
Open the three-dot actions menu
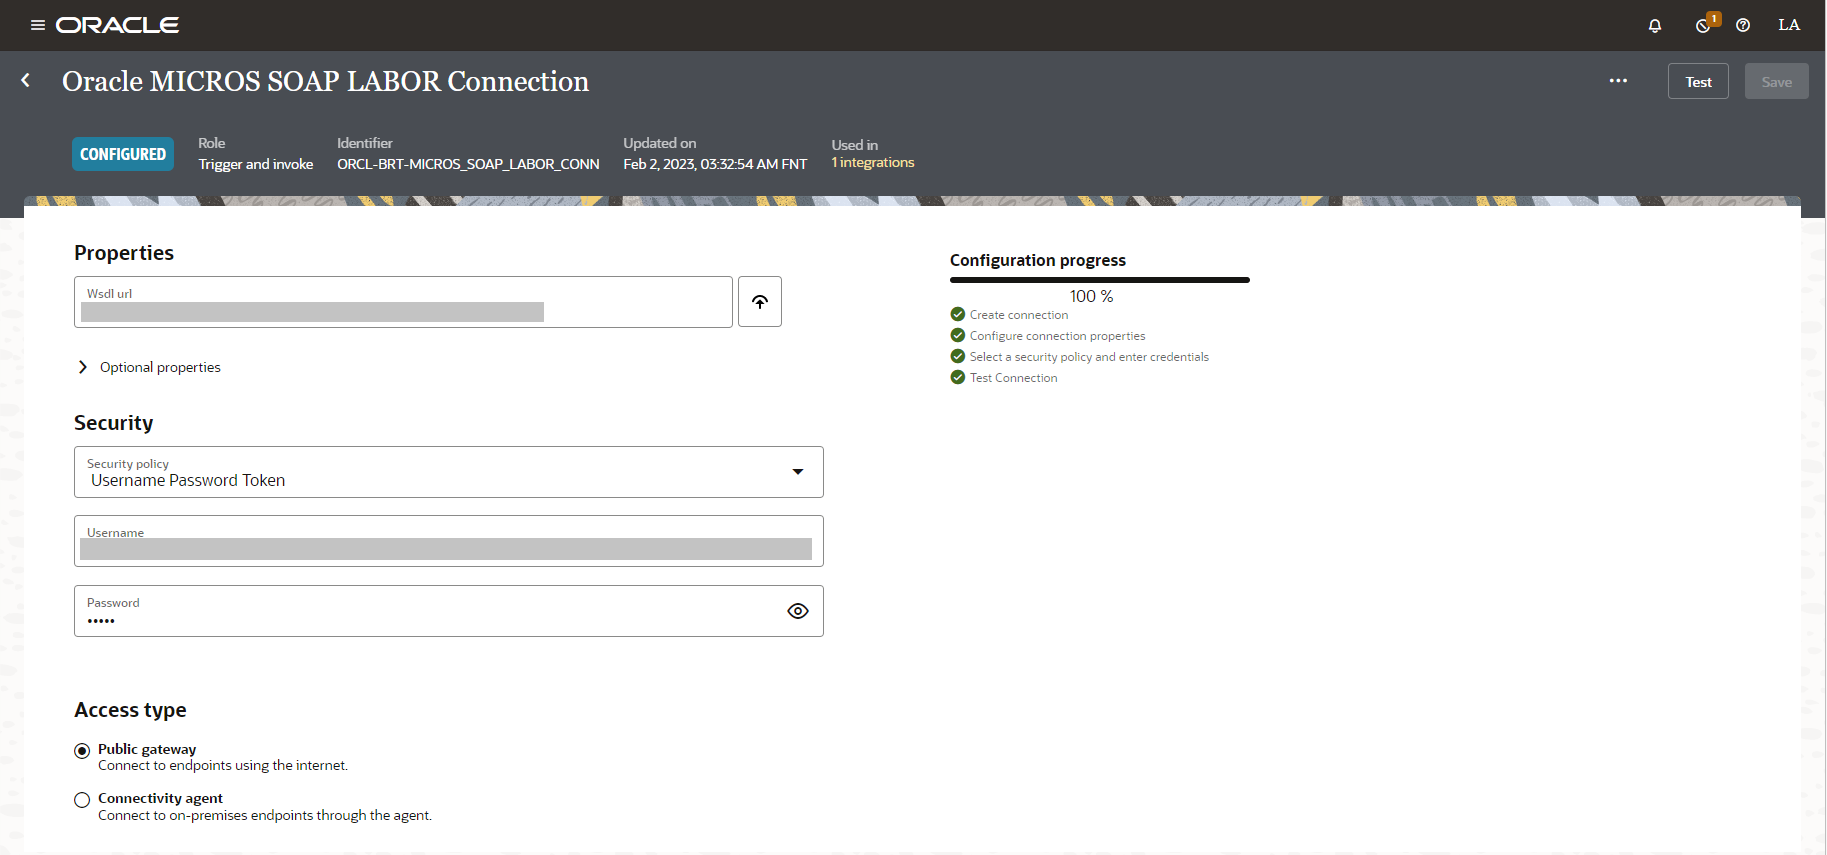point(1618,81)
